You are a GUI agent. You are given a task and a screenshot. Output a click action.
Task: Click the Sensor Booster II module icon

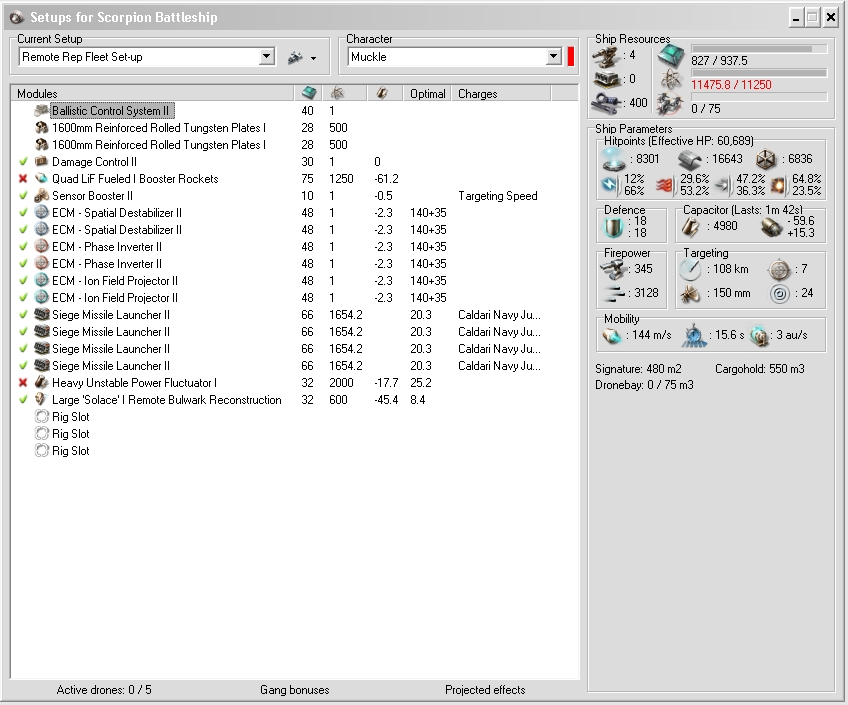click(x=42, y=196)
